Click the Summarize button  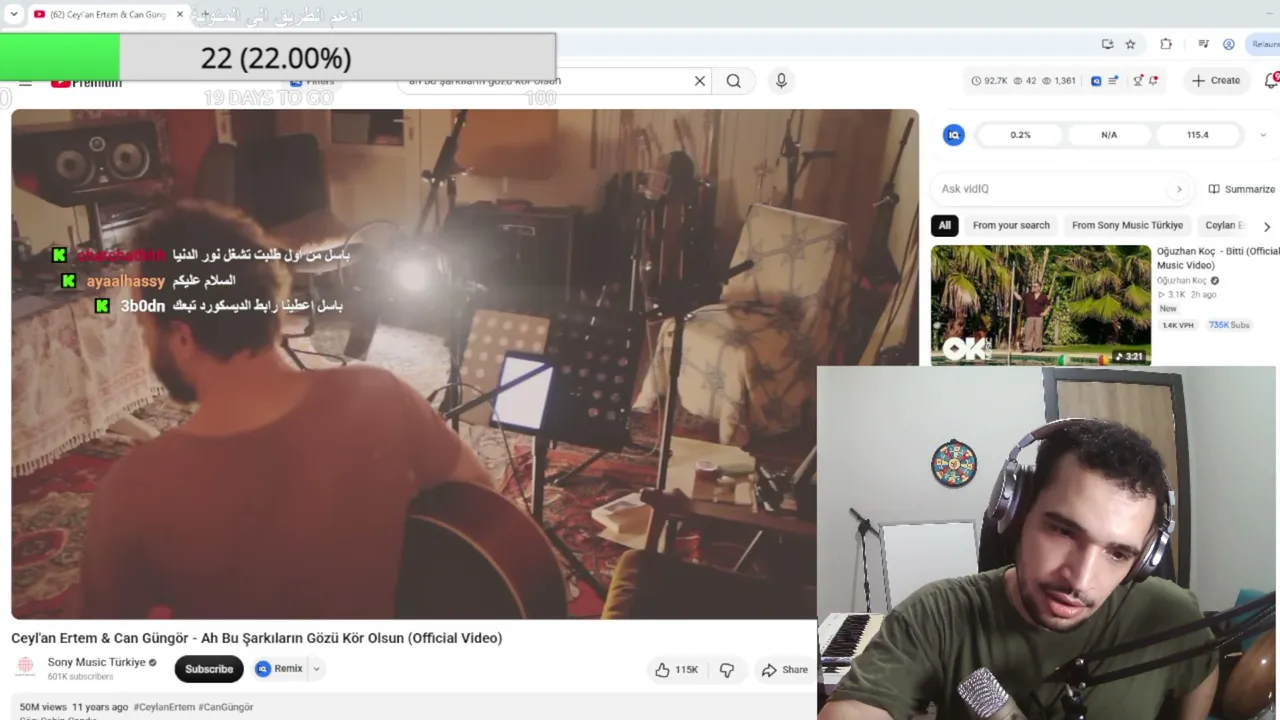point(1242,189)
